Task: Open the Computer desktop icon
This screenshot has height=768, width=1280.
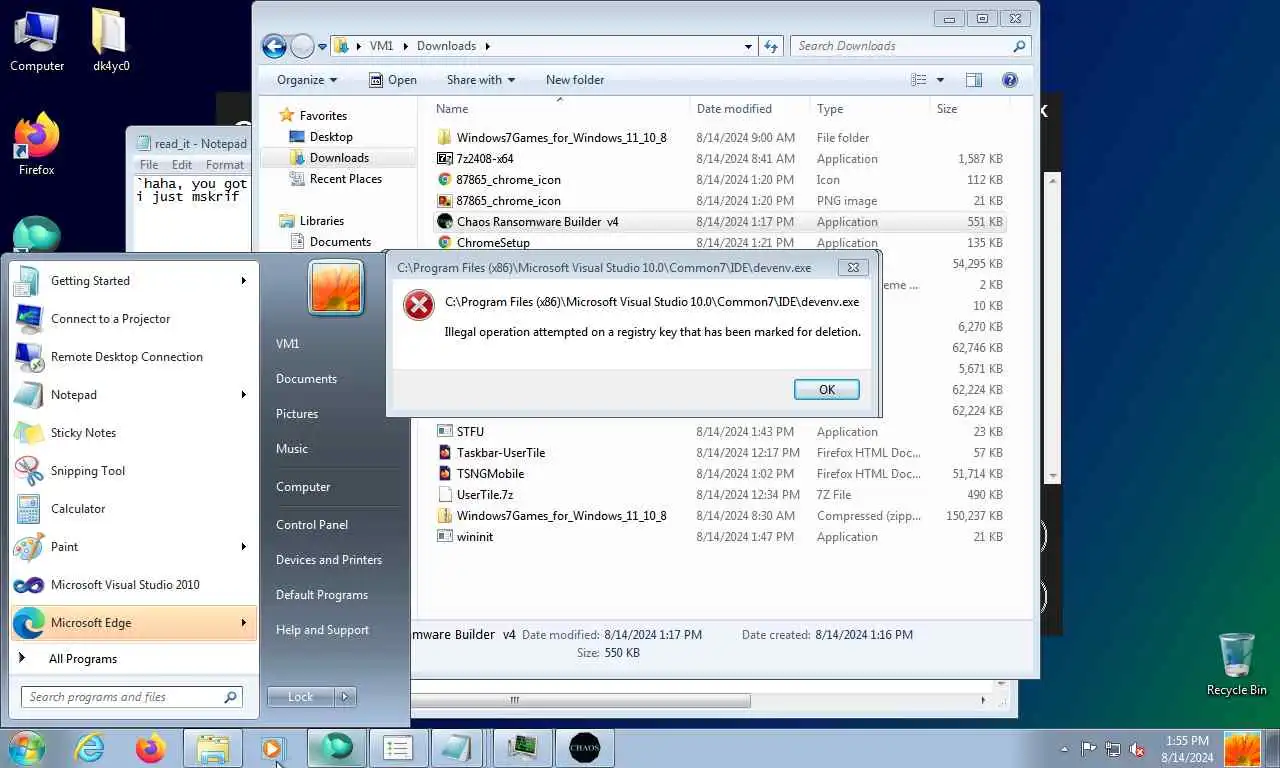Action: (37, 42)
